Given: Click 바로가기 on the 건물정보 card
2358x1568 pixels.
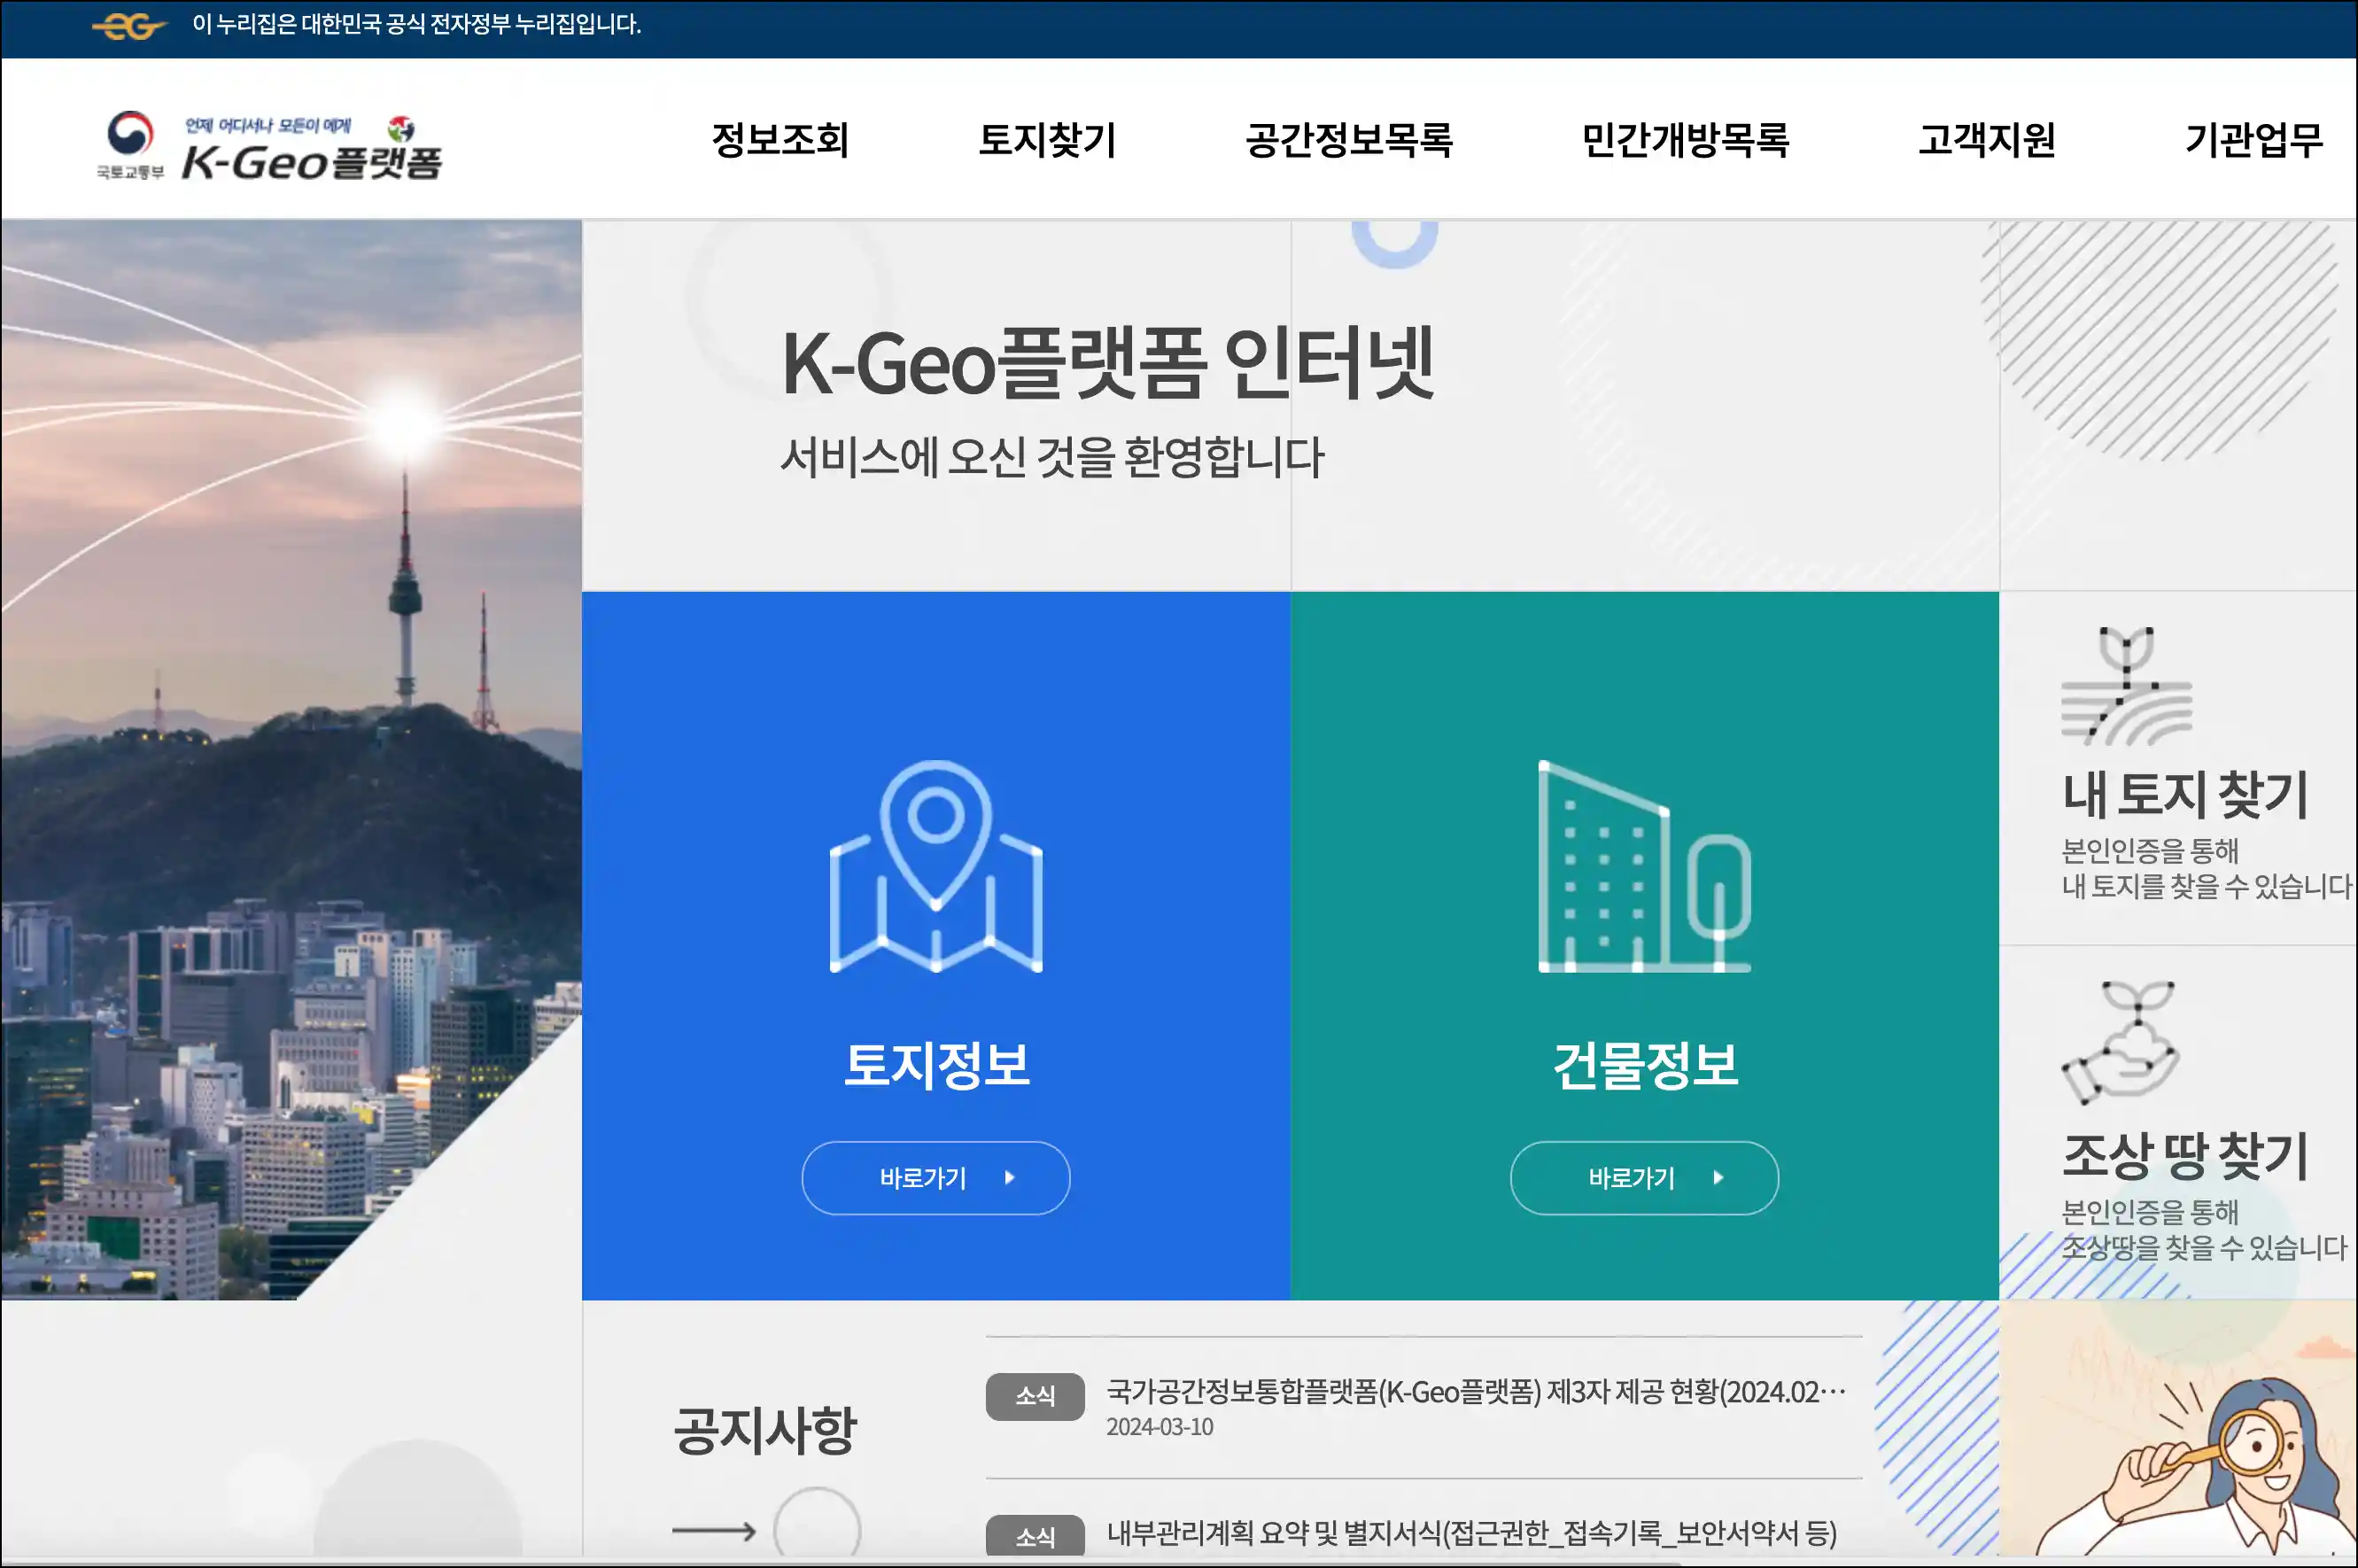Looking at the screenshot, I should point(1643,1178).
